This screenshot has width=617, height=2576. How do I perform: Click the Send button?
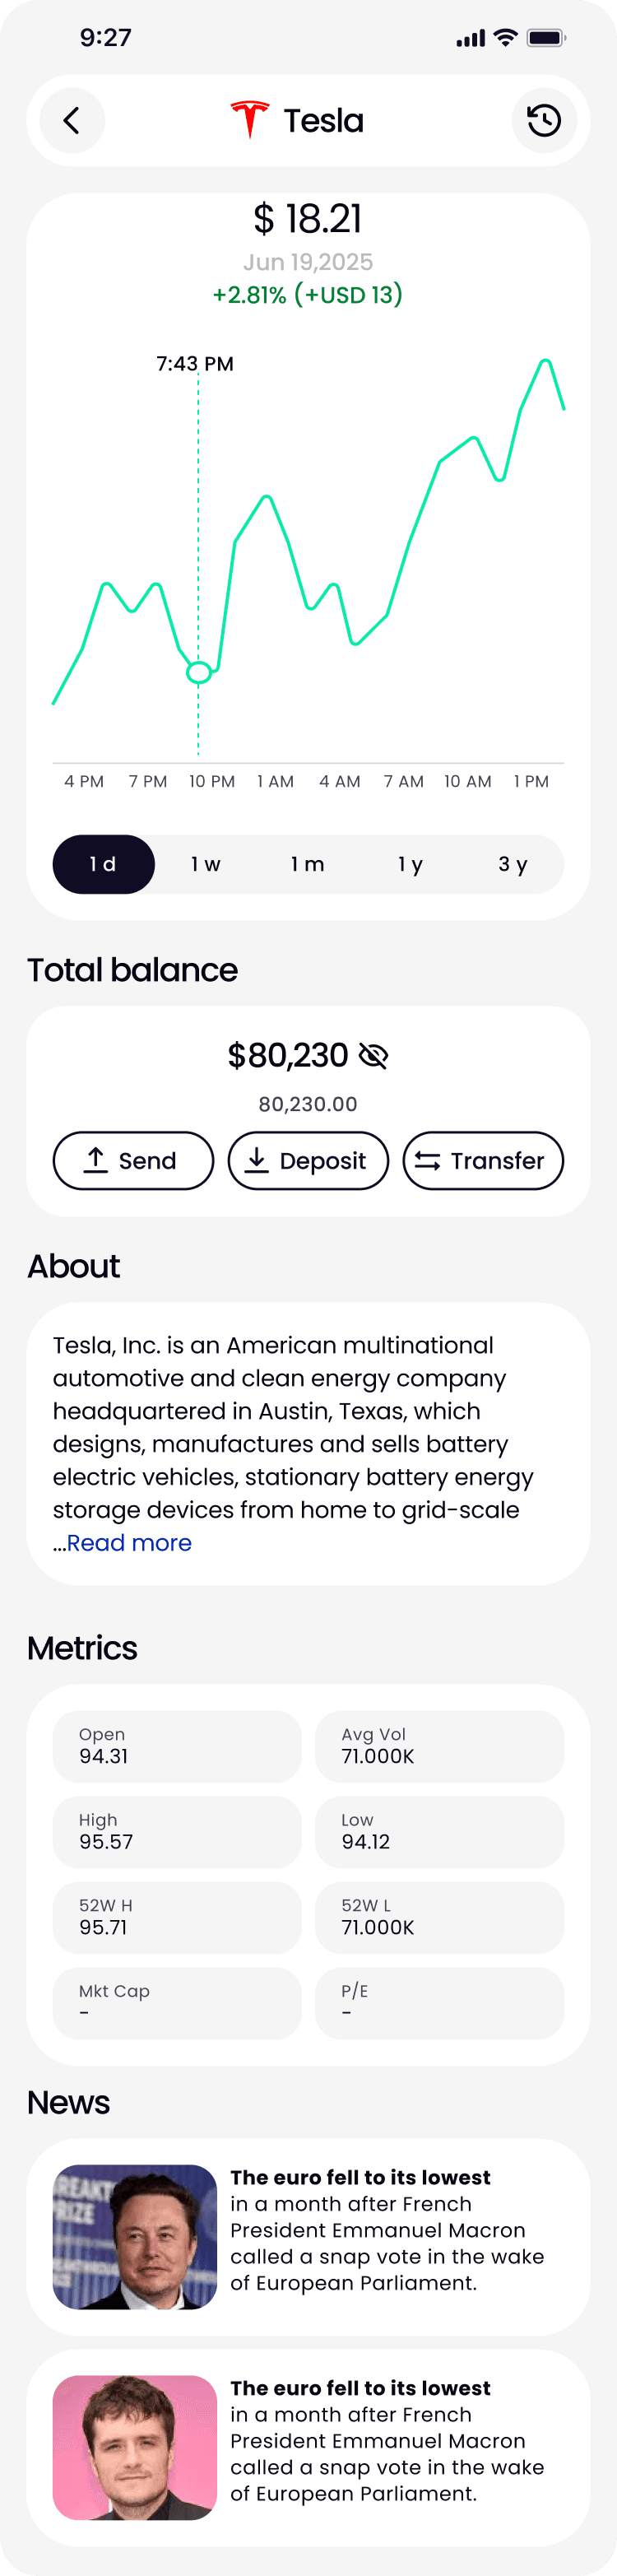[x=133, y=1160]
